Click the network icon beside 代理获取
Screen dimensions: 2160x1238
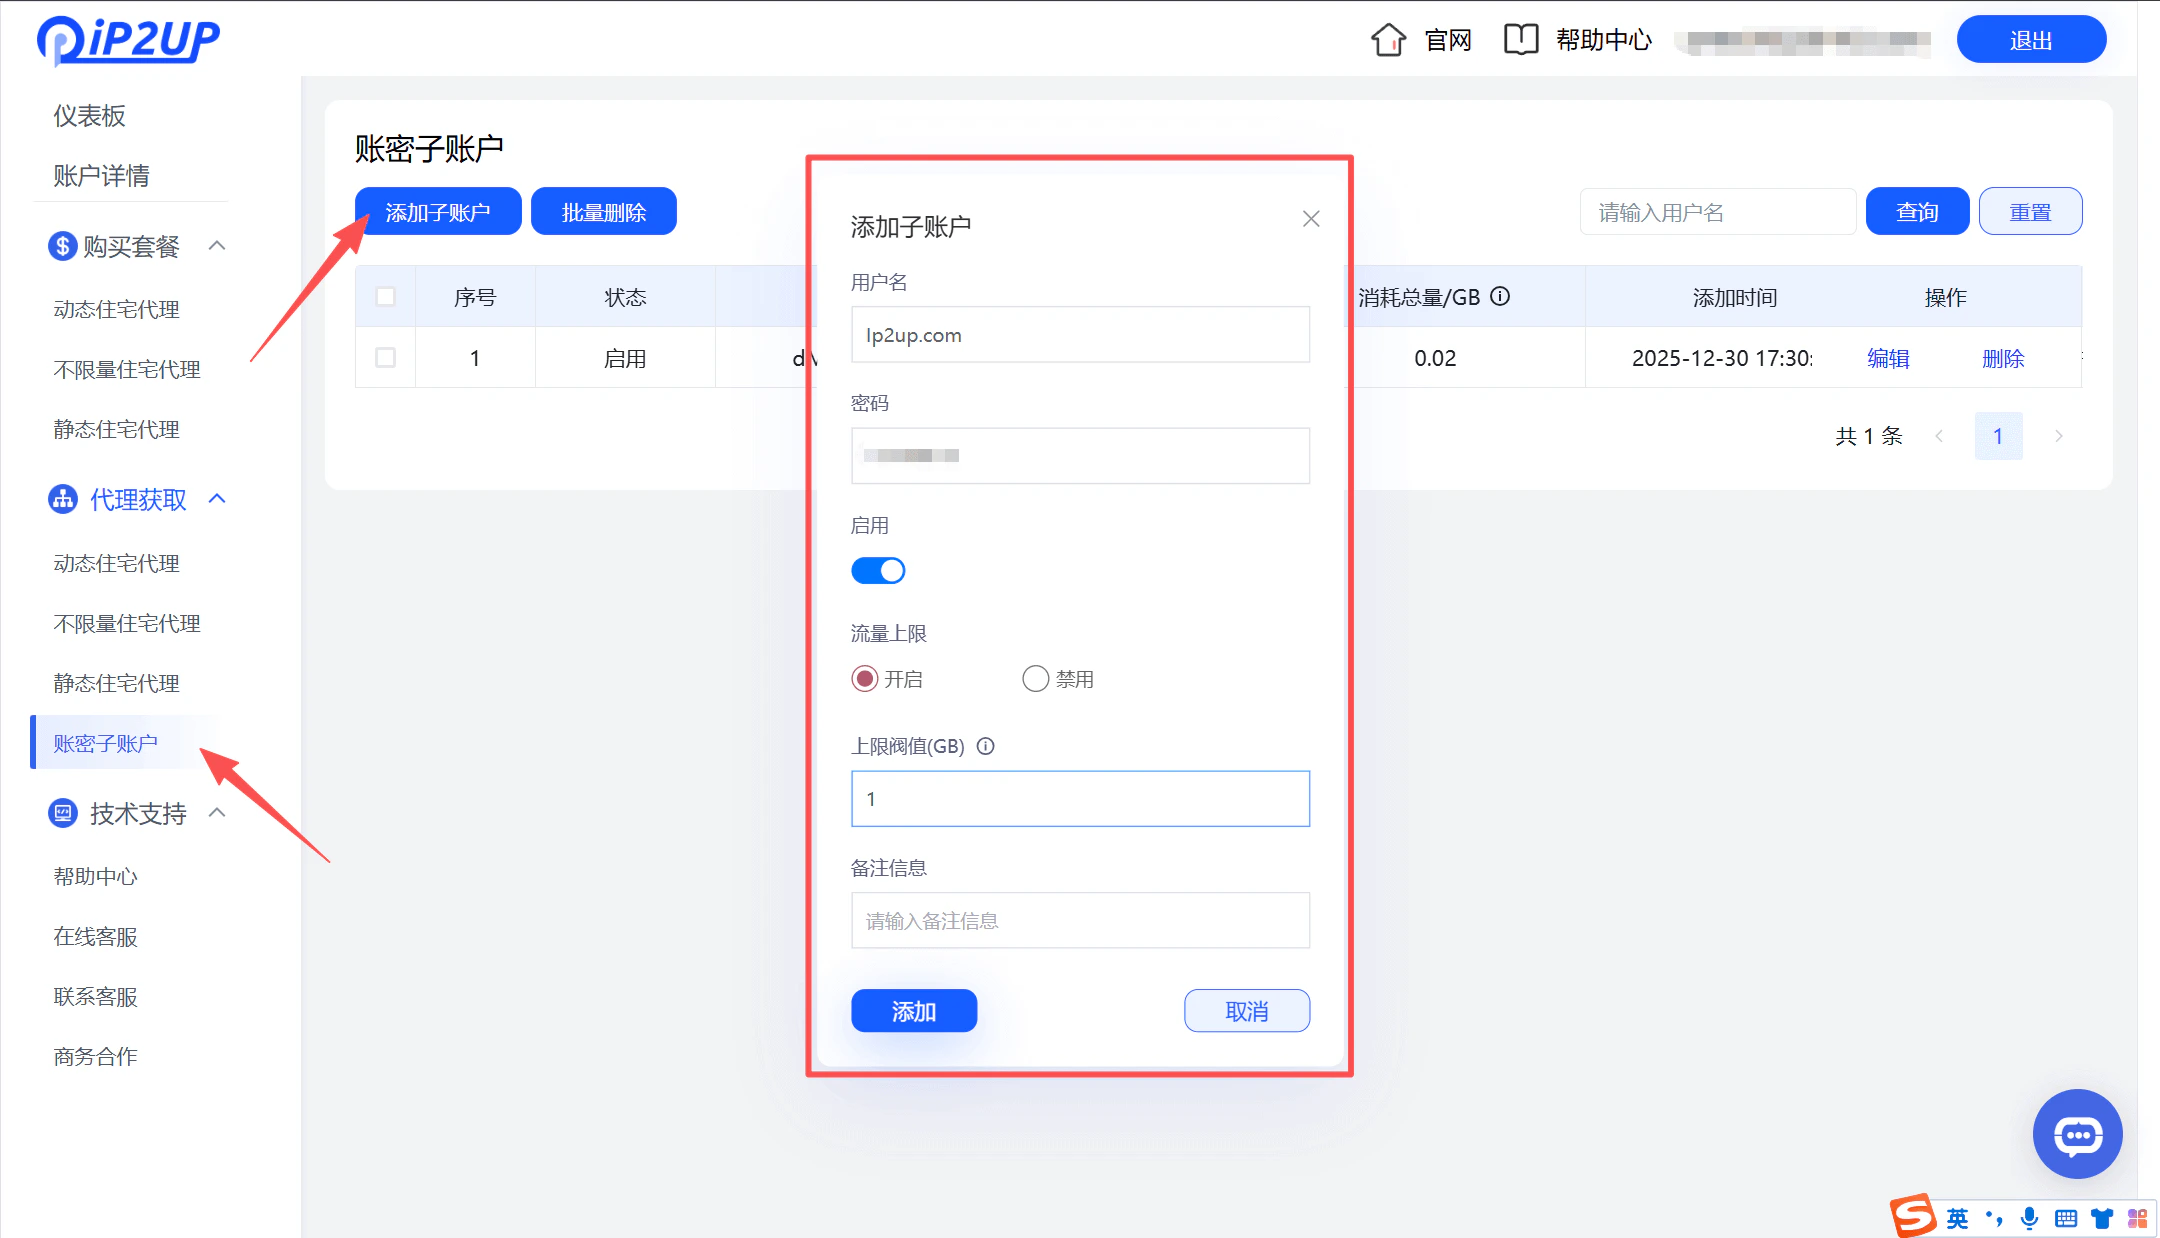click(62, 499)
